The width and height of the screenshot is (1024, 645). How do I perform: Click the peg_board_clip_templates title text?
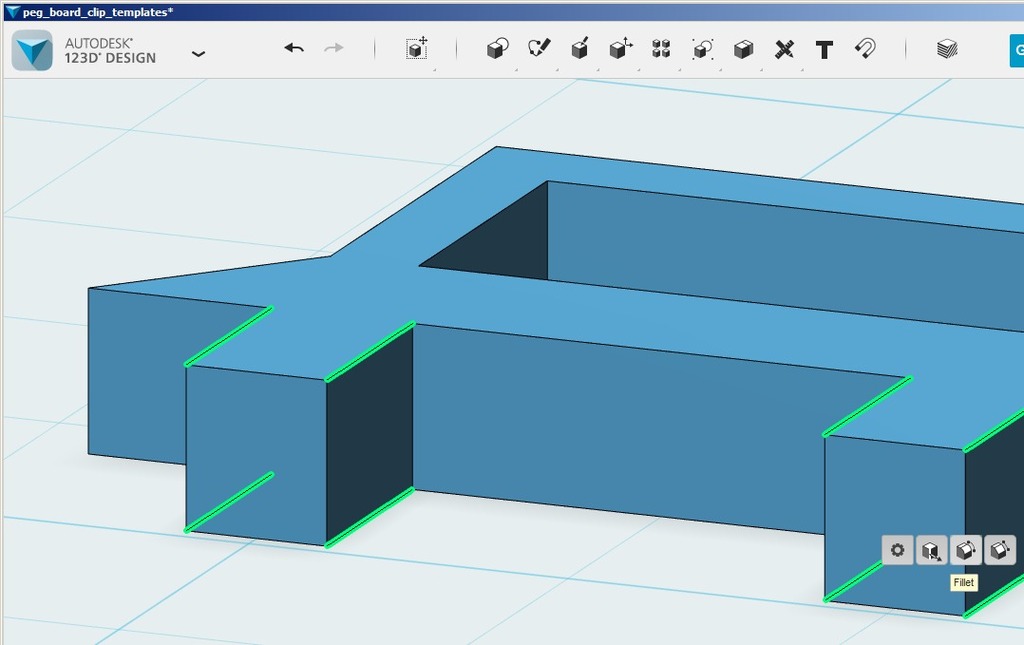coord(98,12)
